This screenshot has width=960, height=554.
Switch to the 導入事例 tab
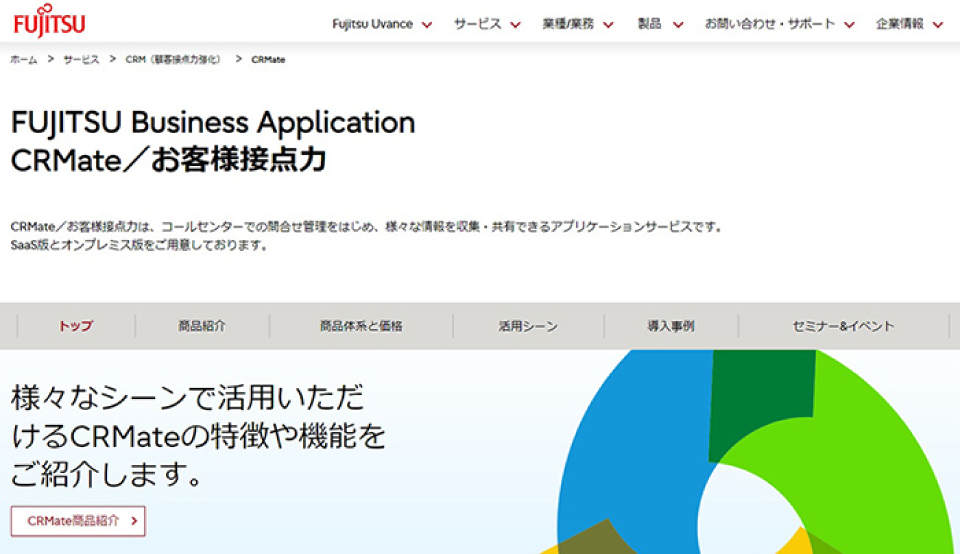pos(671,326)
